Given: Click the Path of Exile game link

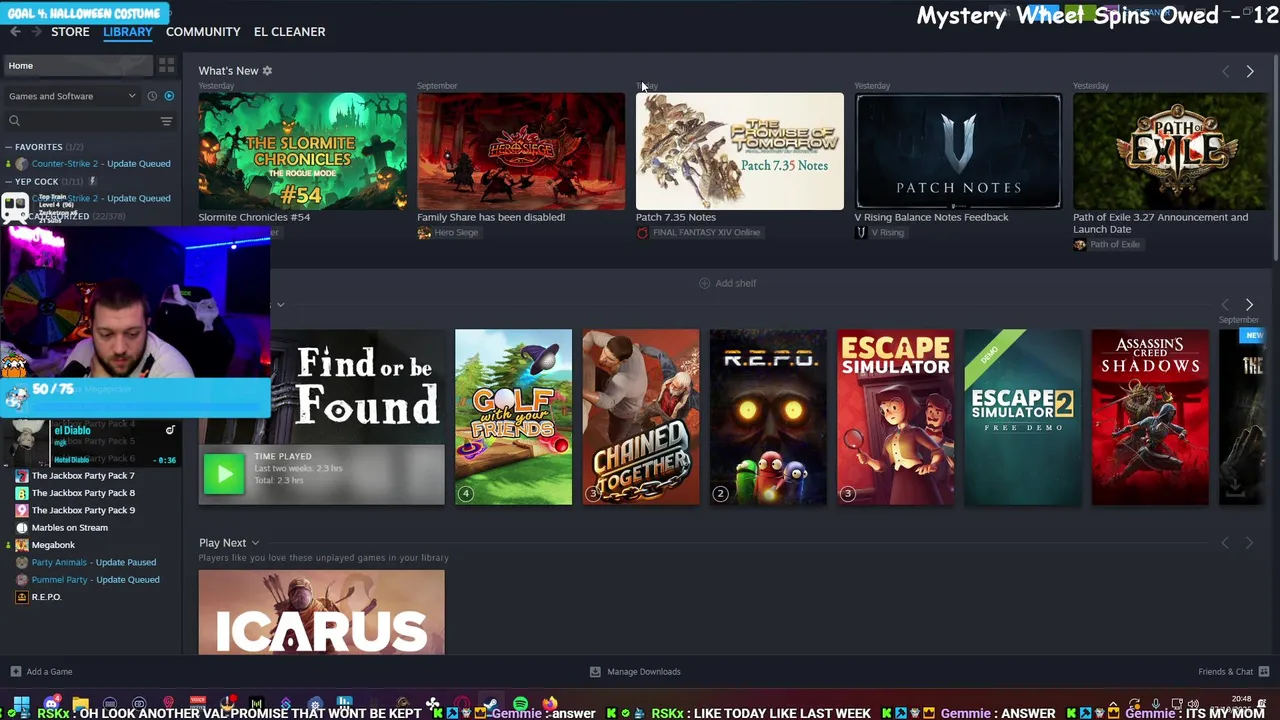Looking at the screenshot, I should point(1115,245).
